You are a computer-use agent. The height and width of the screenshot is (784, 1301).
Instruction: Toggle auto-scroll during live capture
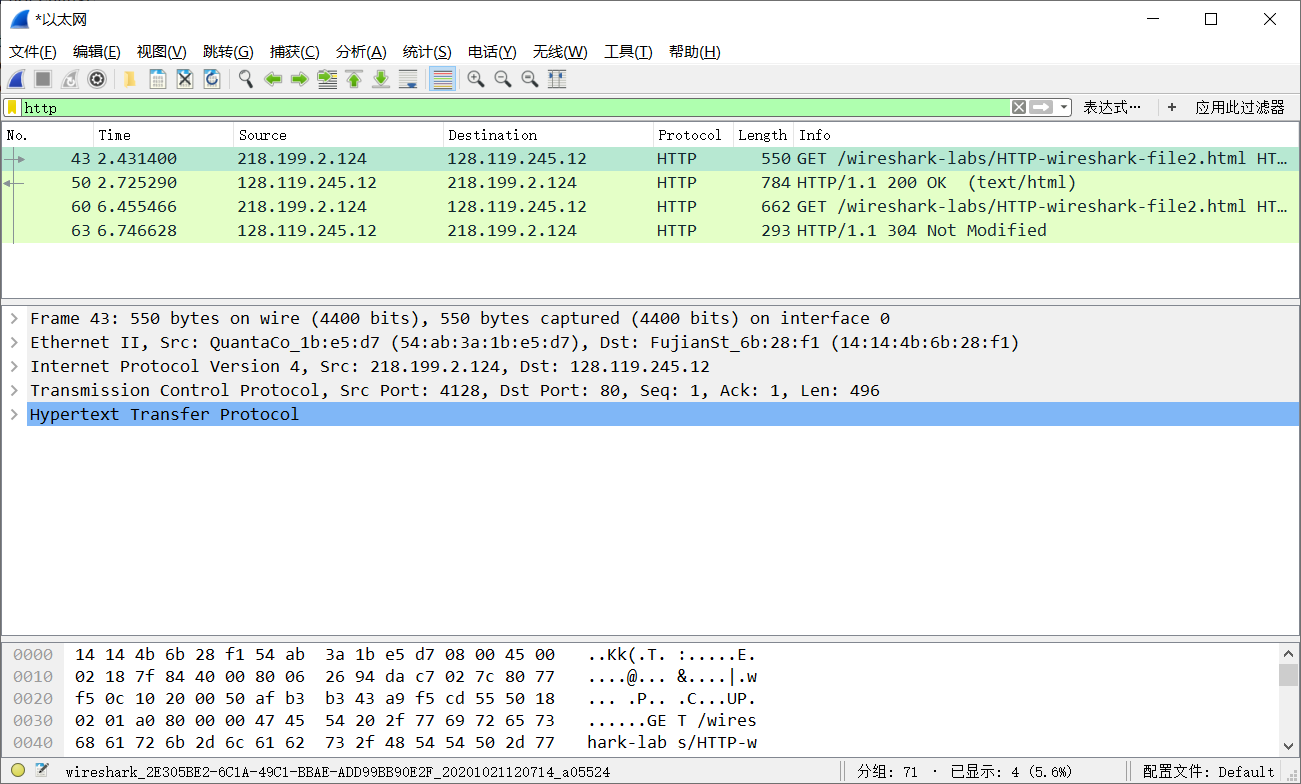click(408, 79)
